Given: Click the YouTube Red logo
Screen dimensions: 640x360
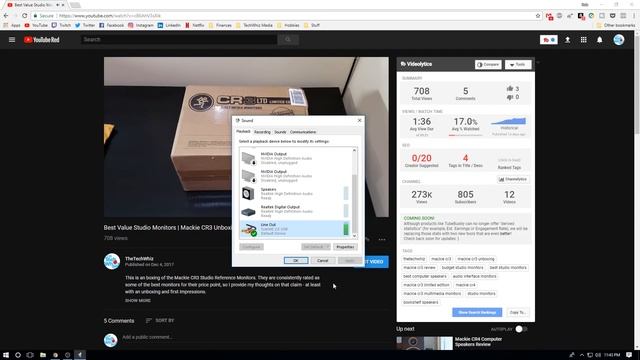Looking at the screenshot, I should click(x=42, y=40).
